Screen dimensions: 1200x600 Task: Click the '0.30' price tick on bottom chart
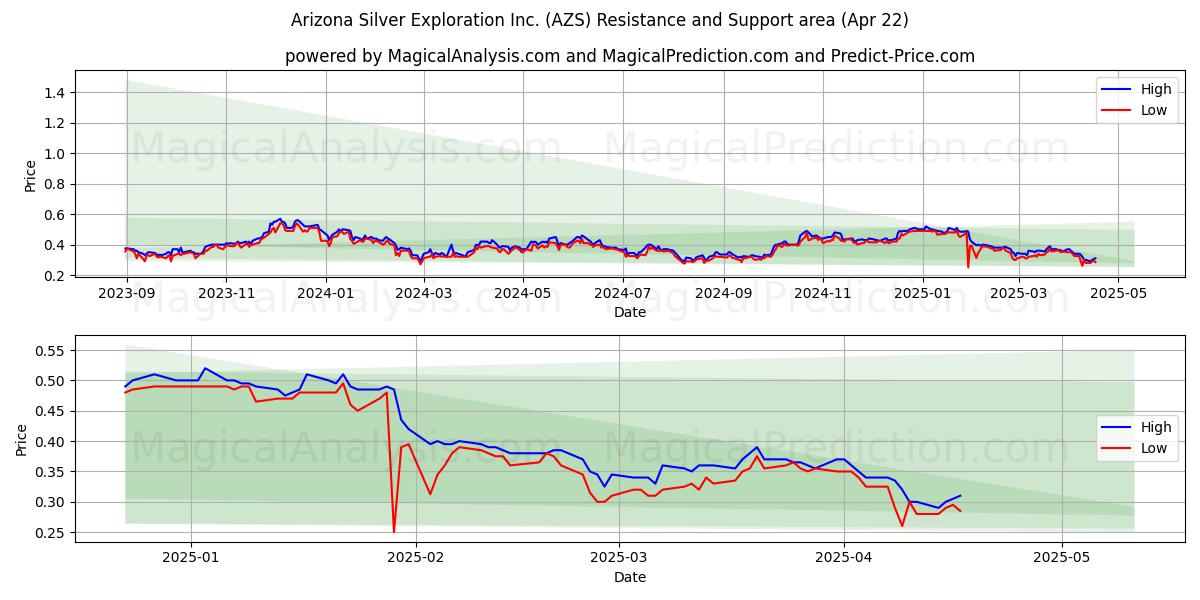(52, 502)
